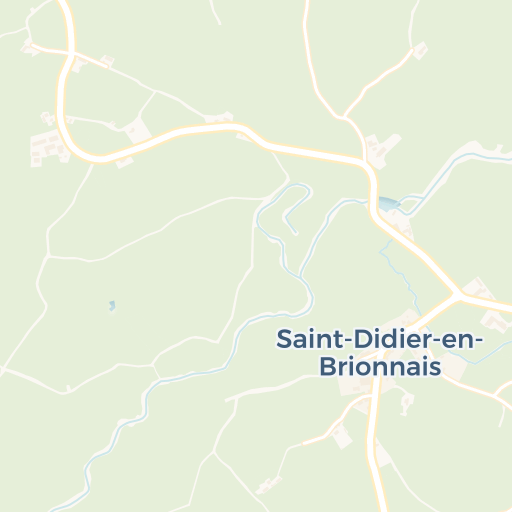Select the confluence where the two streams merge
Image resolution: width=512 pixels, height=512 pixels.
301,277
